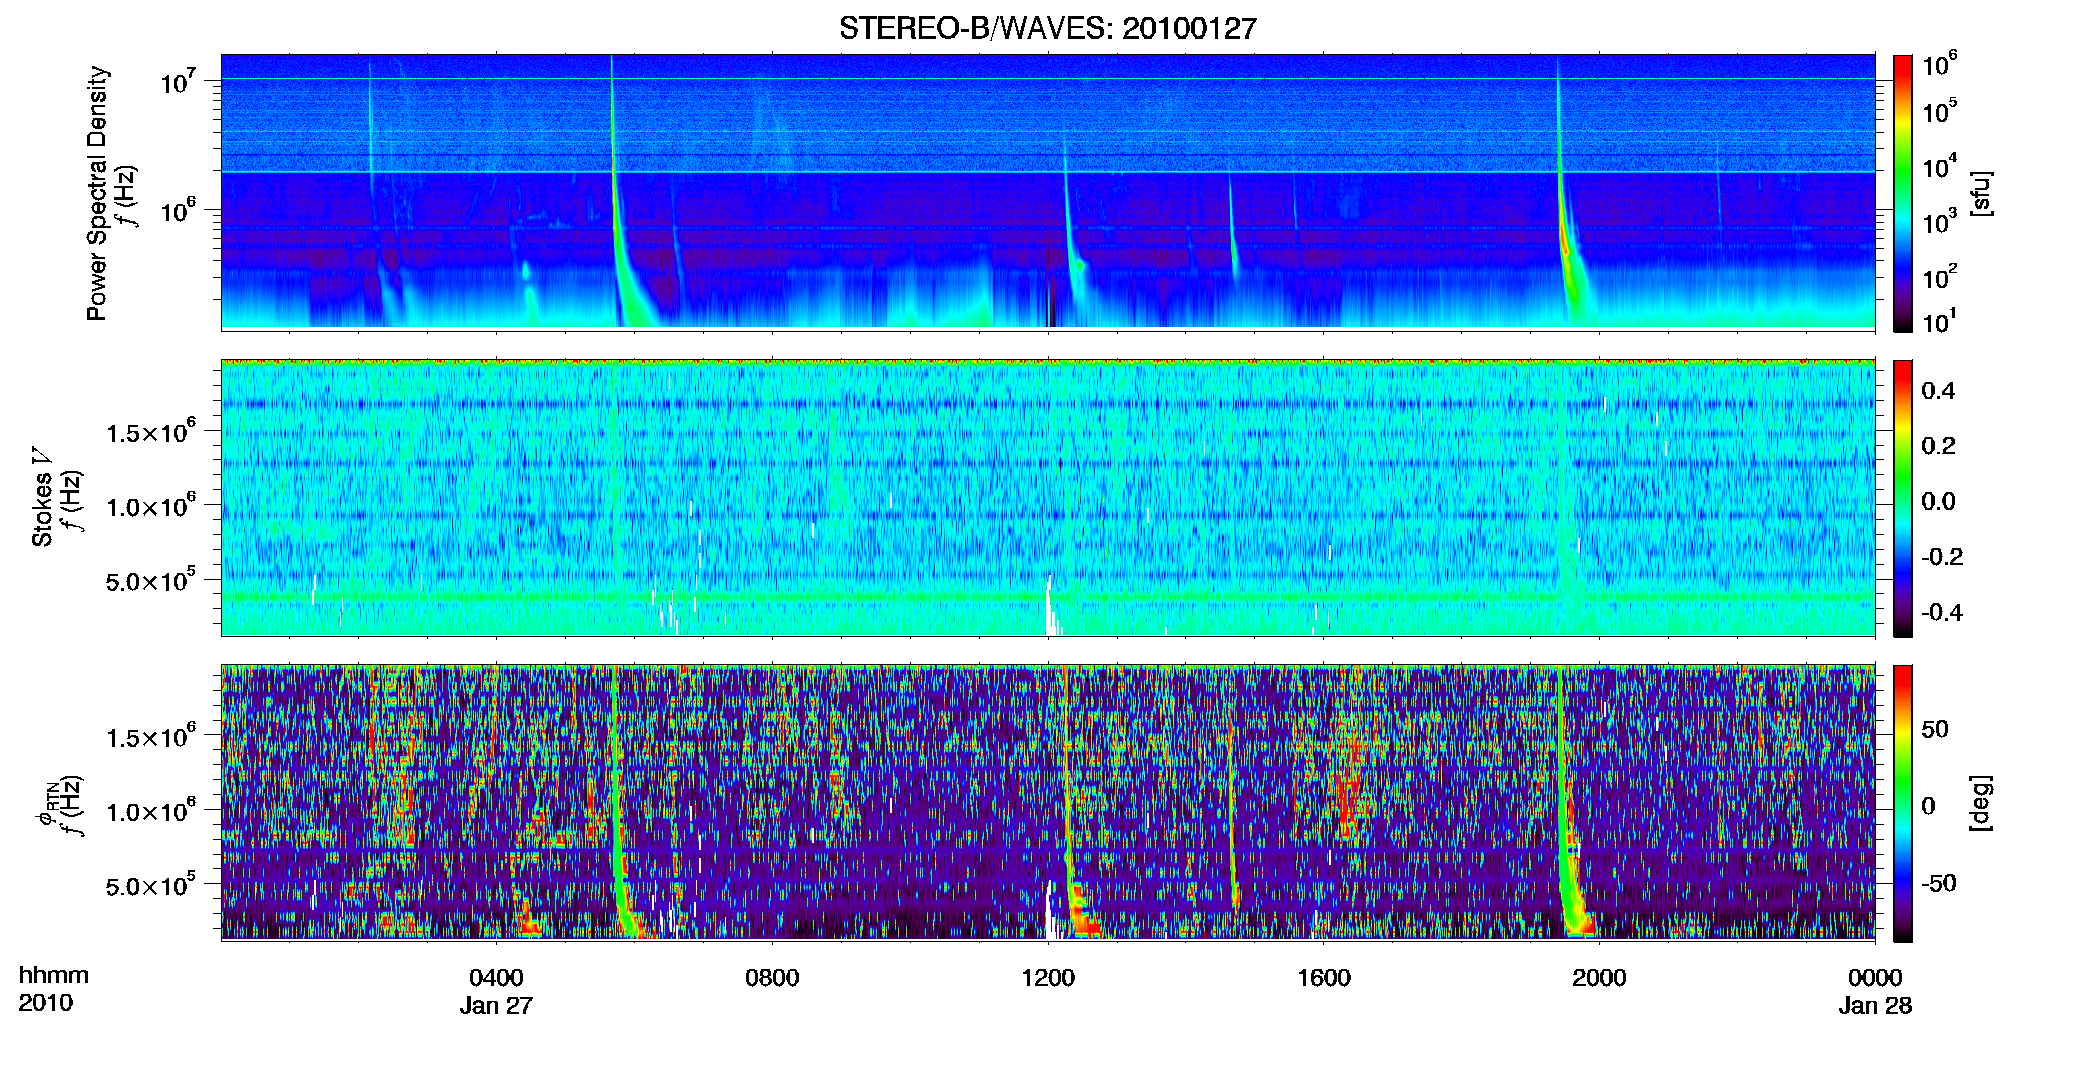2096x1080 pixels.
Task: Click the Stokes V axis label
Action: click(42, 498)
